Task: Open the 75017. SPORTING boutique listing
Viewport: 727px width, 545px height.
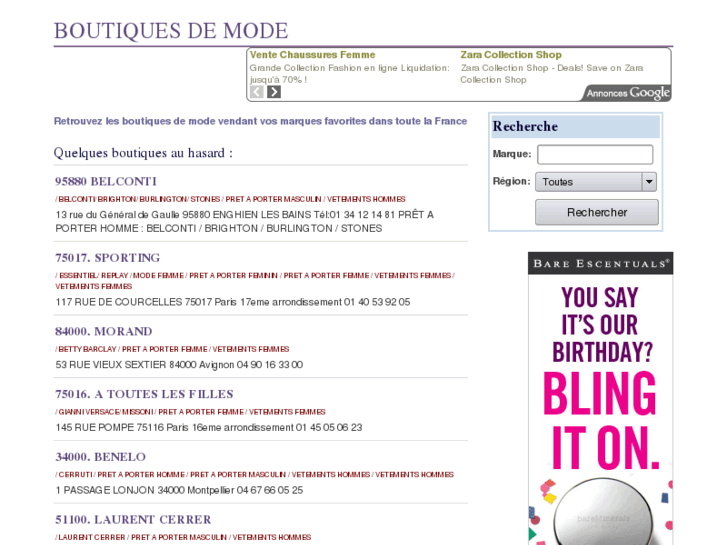Action: pyautogui.click(x=108, y=258)
